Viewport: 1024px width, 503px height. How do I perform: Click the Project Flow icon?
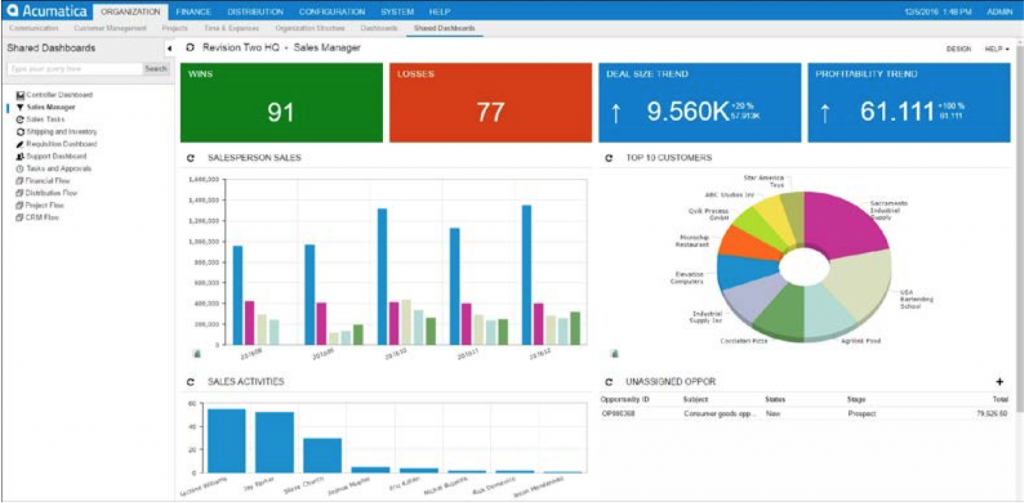click(20, 205)
